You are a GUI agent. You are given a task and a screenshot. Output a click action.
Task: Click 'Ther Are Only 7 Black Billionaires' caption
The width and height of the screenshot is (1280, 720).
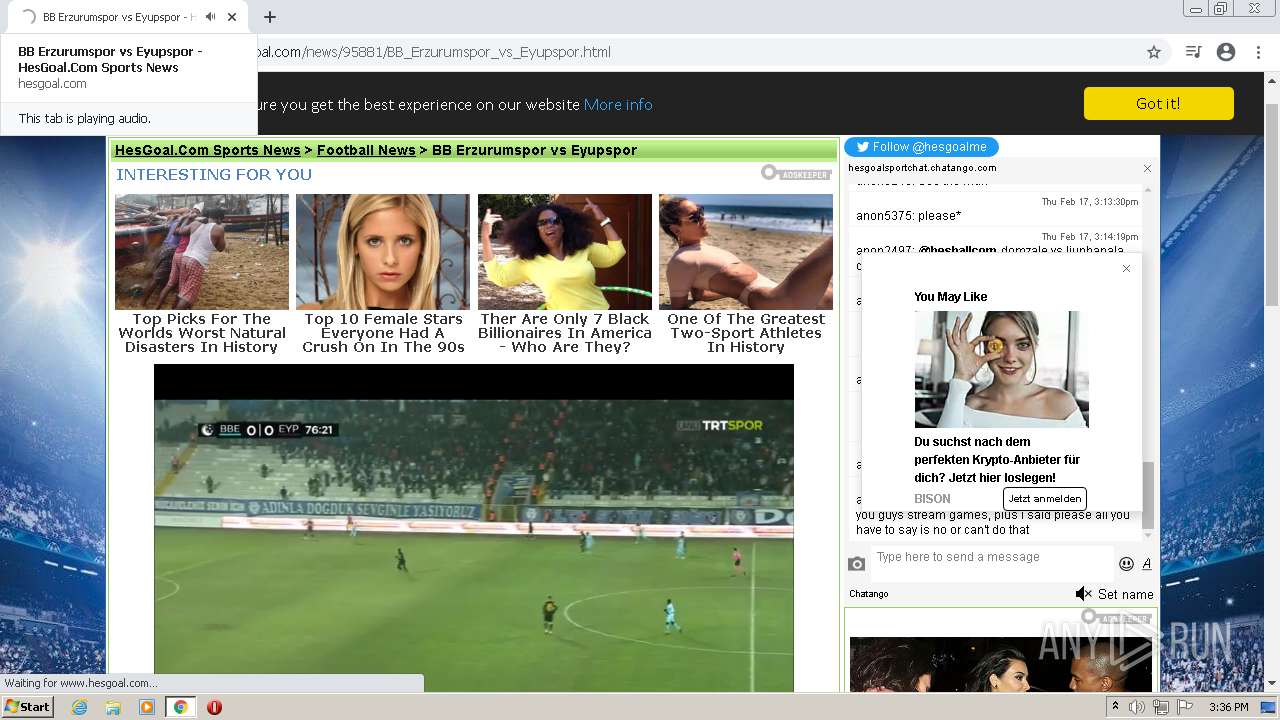point(565,333)
